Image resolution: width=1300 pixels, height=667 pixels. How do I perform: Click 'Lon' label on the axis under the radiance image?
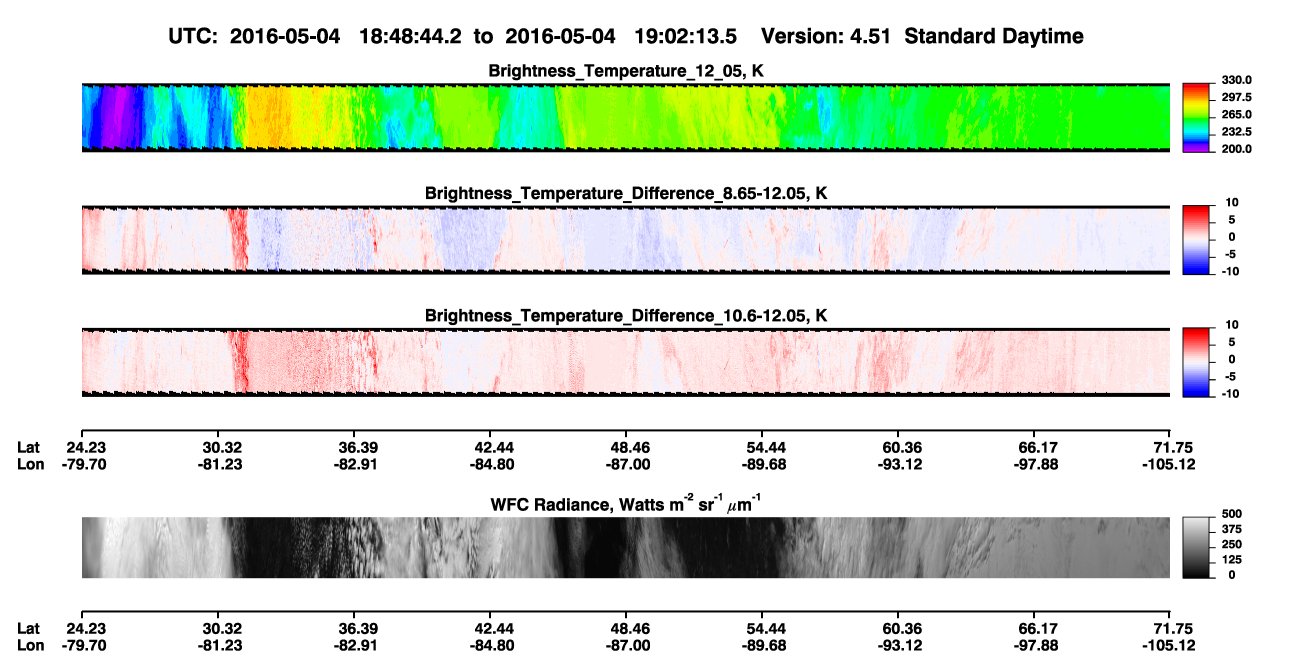click(x=30, y=646)
